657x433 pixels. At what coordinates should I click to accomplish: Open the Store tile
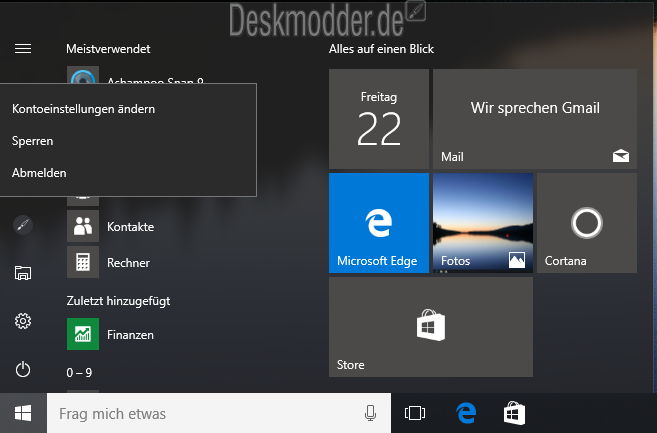(431, 327)
